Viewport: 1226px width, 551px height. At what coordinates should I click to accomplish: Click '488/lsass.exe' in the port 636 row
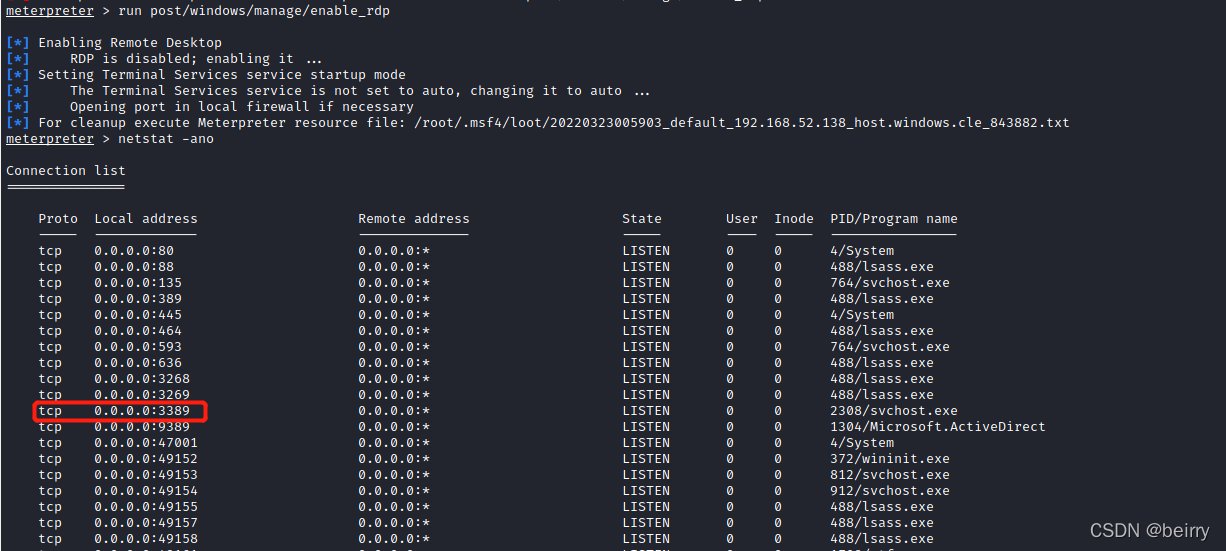point(882,362)
